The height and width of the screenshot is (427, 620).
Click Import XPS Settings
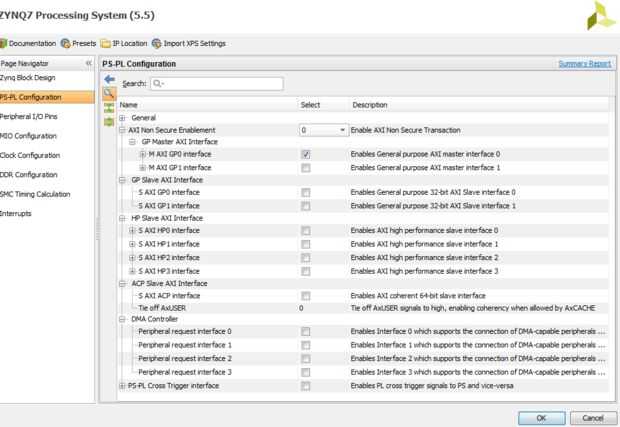(189, 43)
